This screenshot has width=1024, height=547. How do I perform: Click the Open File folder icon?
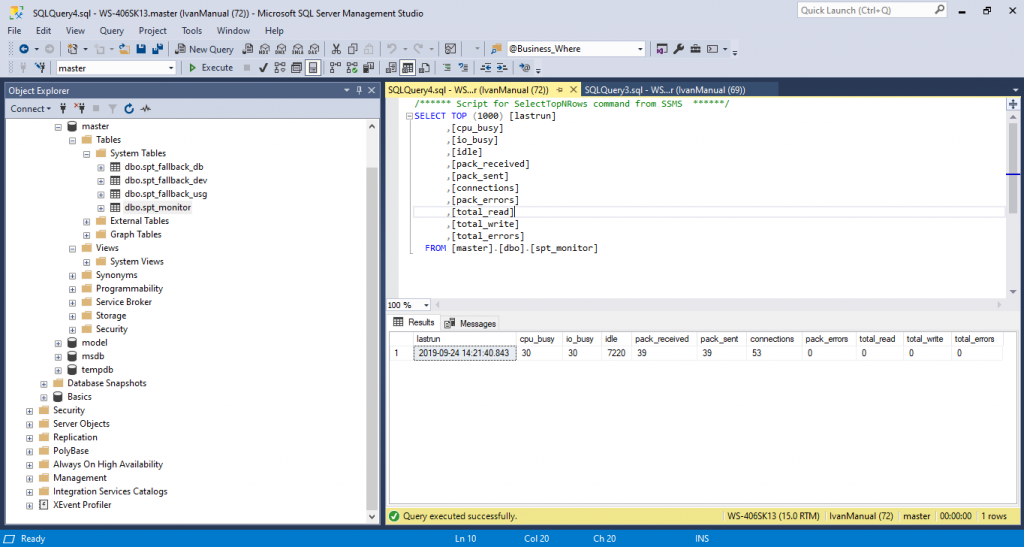[x=124, y=49]
